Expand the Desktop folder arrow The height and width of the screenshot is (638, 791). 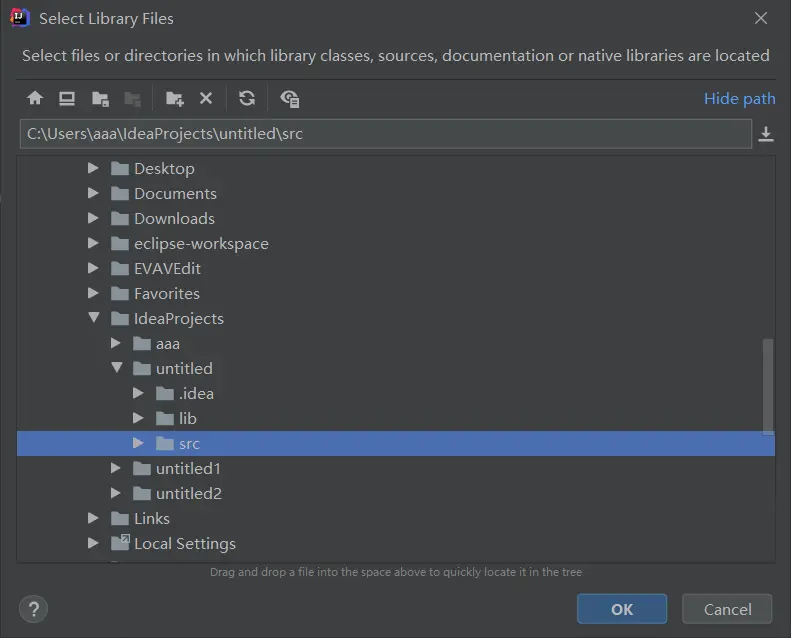pyautogui.click(x=93, y=168)
